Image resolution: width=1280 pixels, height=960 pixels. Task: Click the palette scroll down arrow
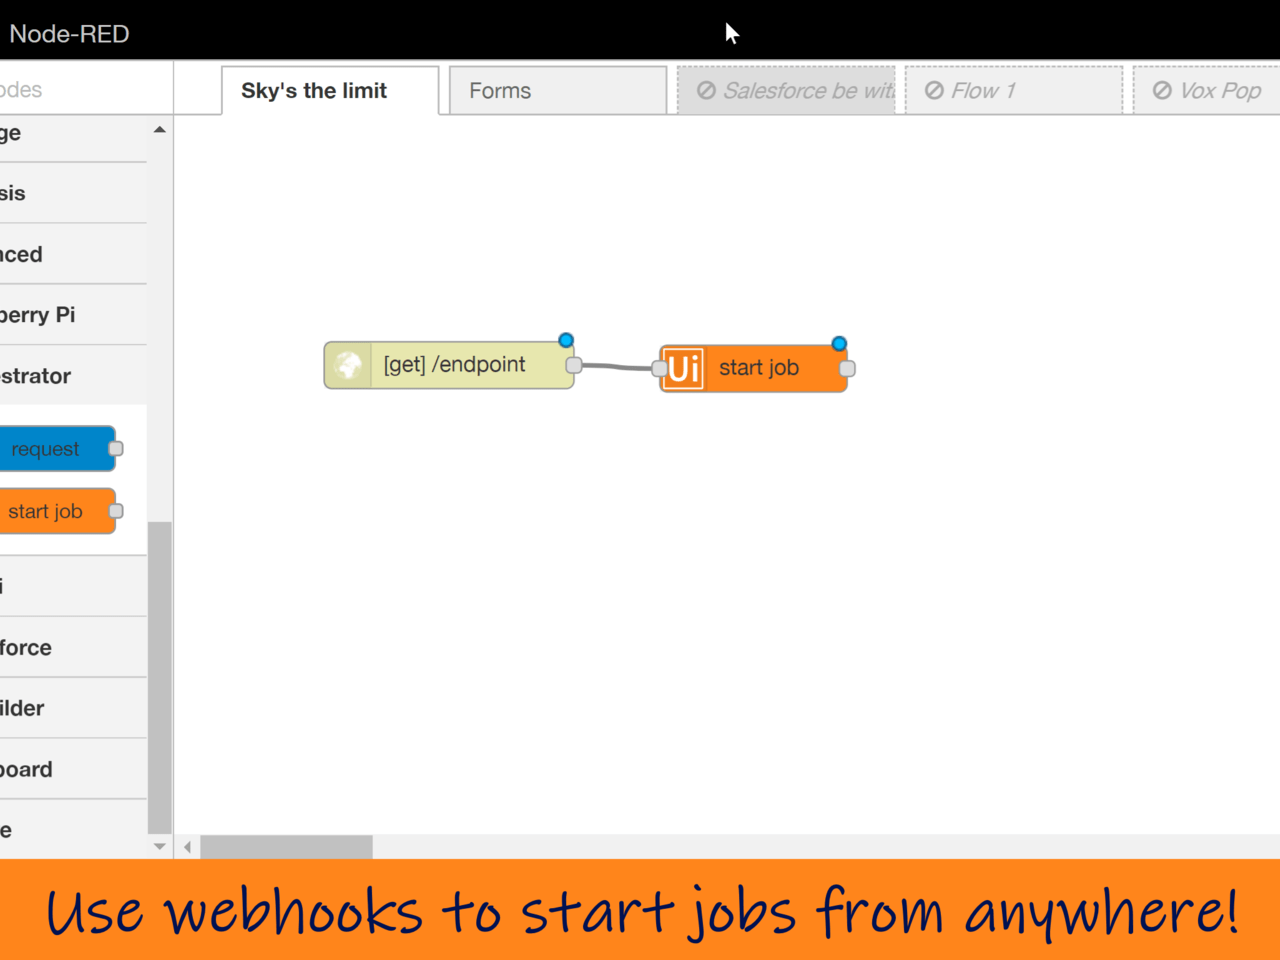click(160, 847)
